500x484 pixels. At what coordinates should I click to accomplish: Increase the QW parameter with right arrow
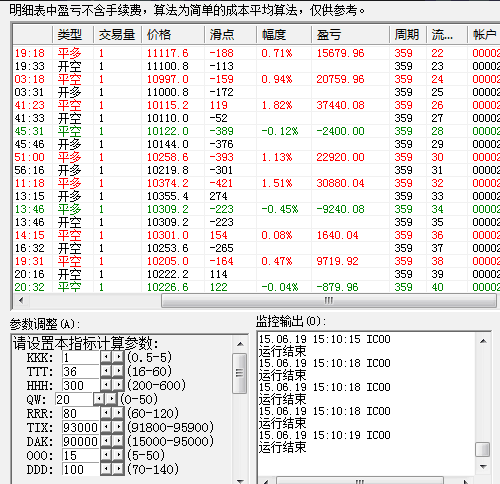(x=111, y=399)
